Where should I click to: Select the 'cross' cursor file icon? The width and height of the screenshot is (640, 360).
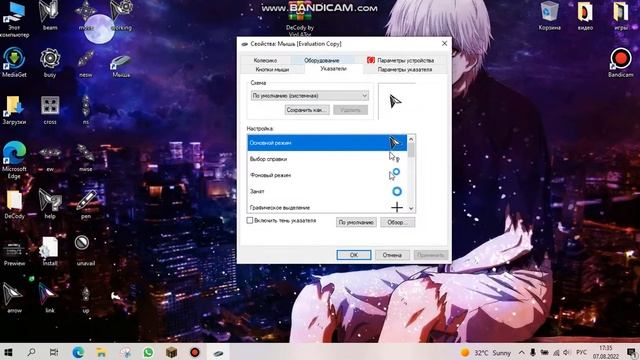pos(50,110)
